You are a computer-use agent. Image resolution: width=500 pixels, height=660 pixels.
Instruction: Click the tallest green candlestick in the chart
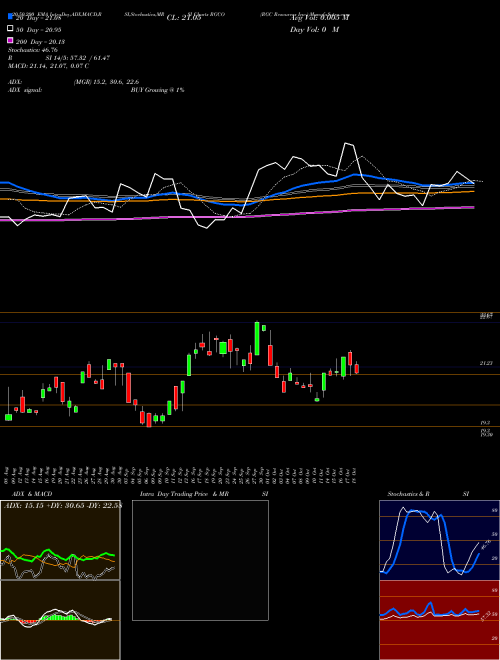[x=257, y=339]
